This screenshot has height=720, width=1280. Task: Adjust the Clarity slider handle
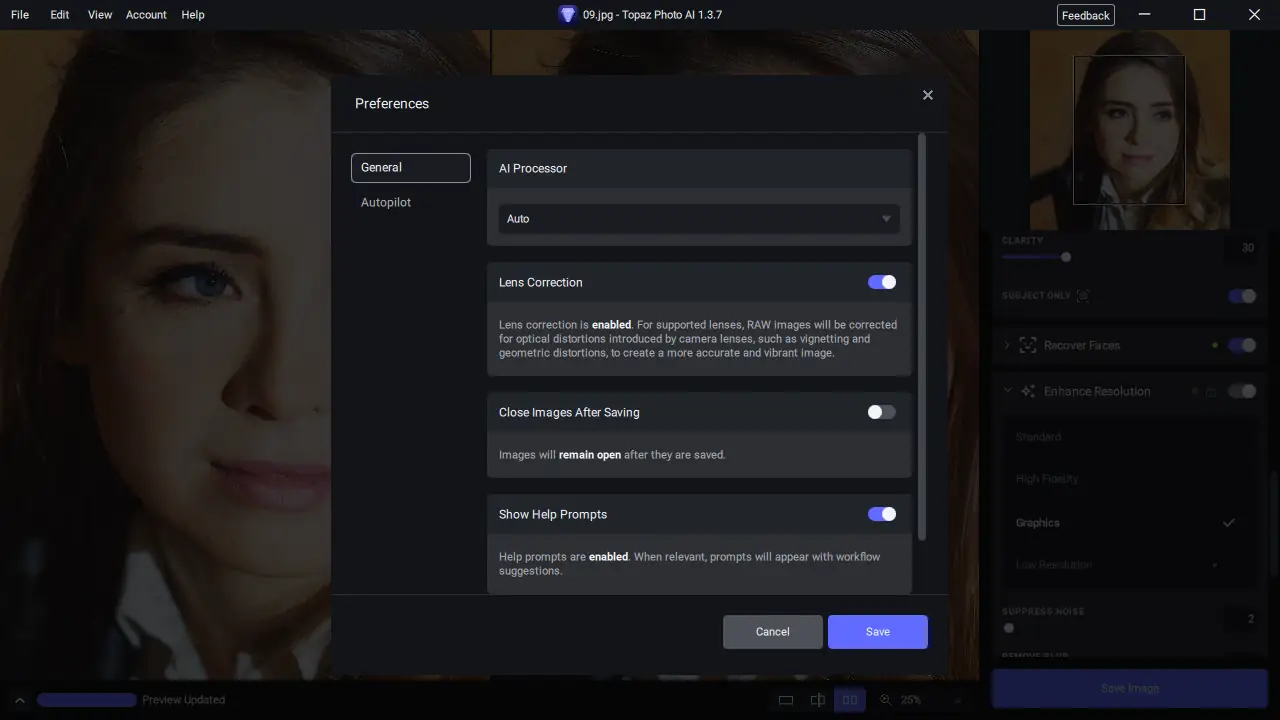coord(1066,257)
